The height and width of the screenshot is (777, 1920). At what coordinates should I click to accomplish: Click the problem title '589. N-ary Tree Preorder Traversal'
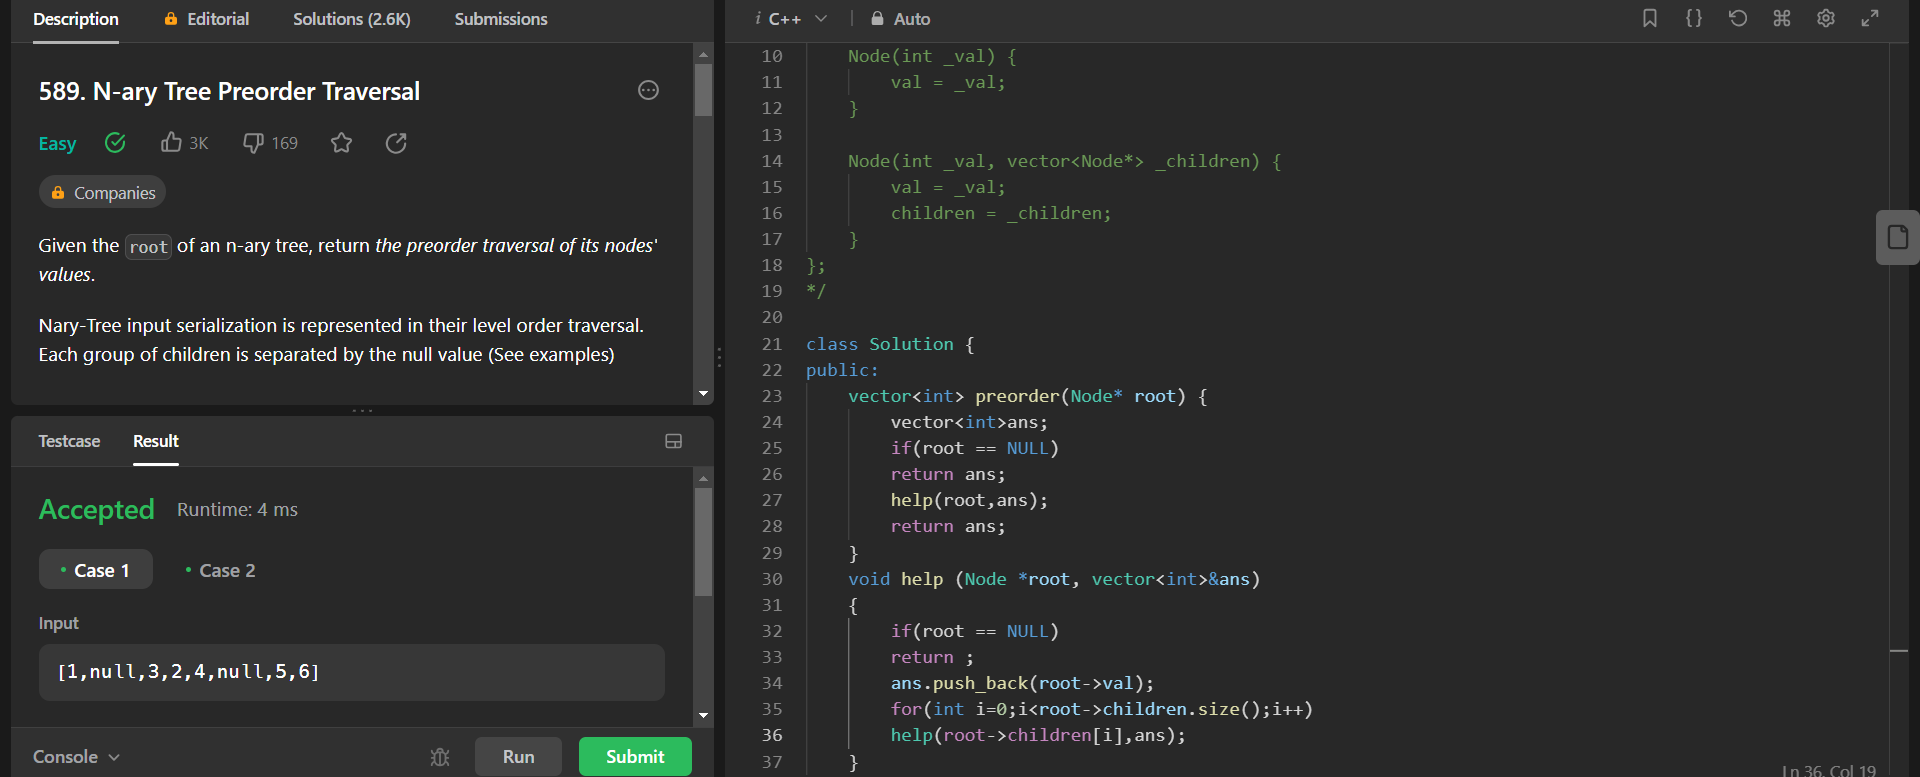229,92
